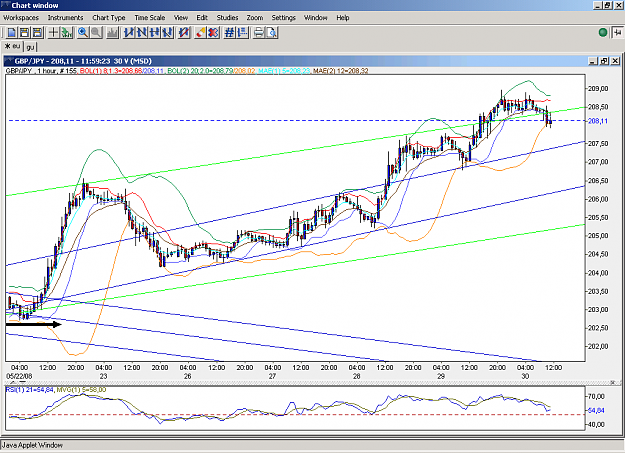Open the Instruments menu
The image size is (625, 453).
click(65, 18)
